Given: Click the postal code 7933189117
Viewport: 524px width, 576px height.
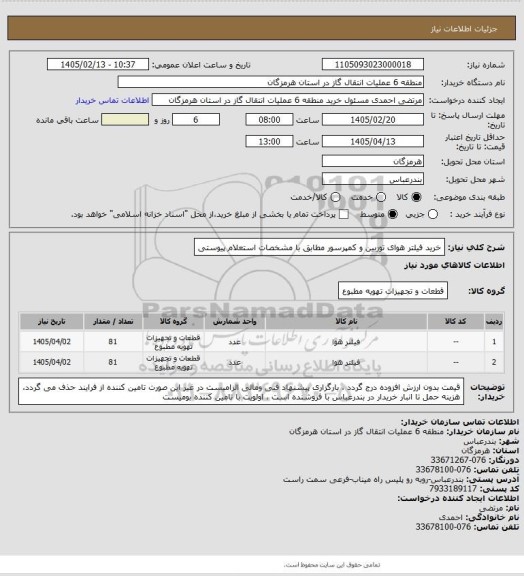Looking at the screenshot, I should pos(452,489).
